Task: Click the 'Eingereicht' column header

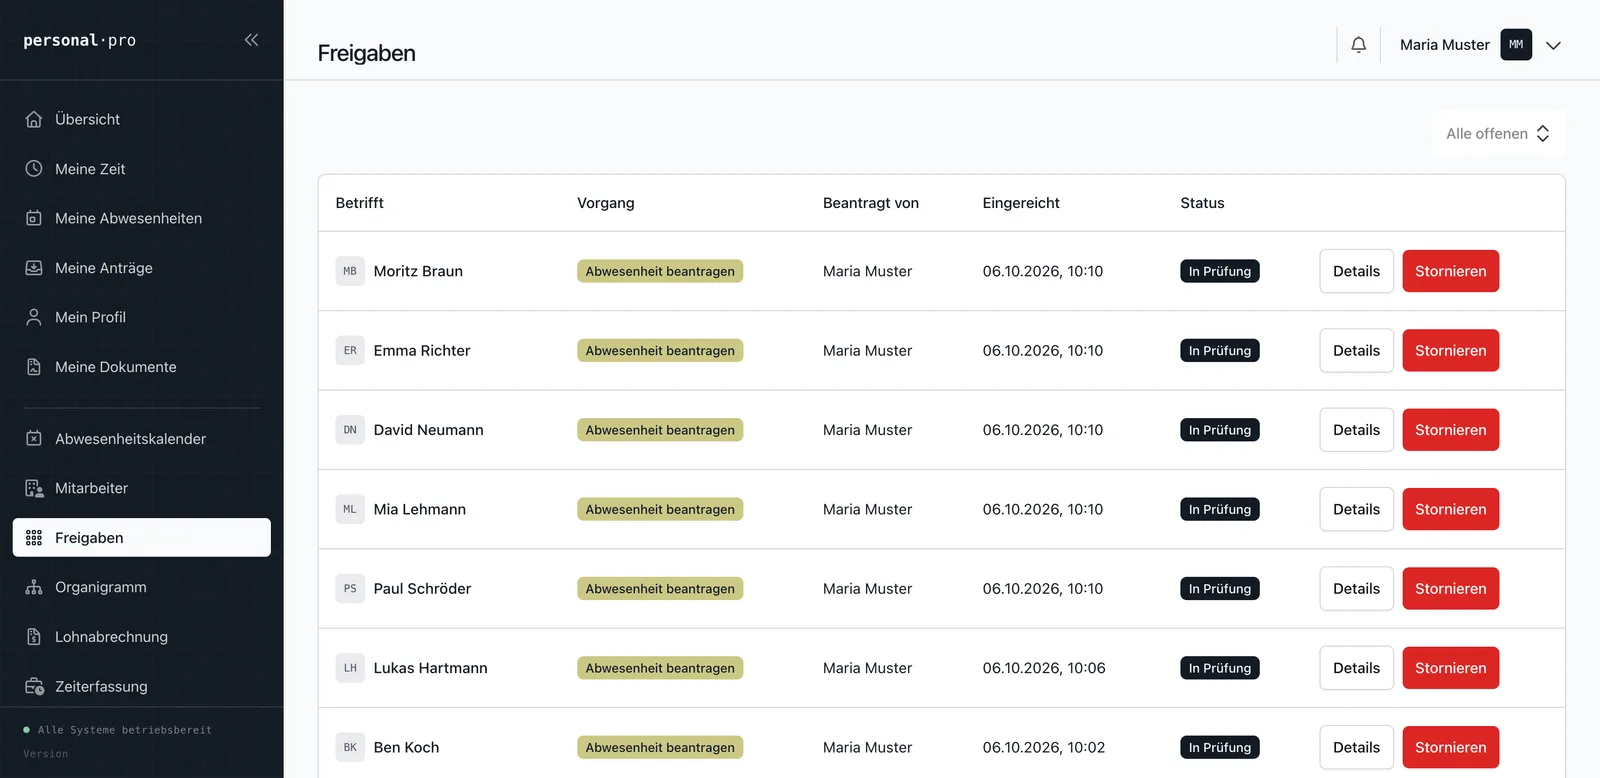Action: click(1021, 203)
